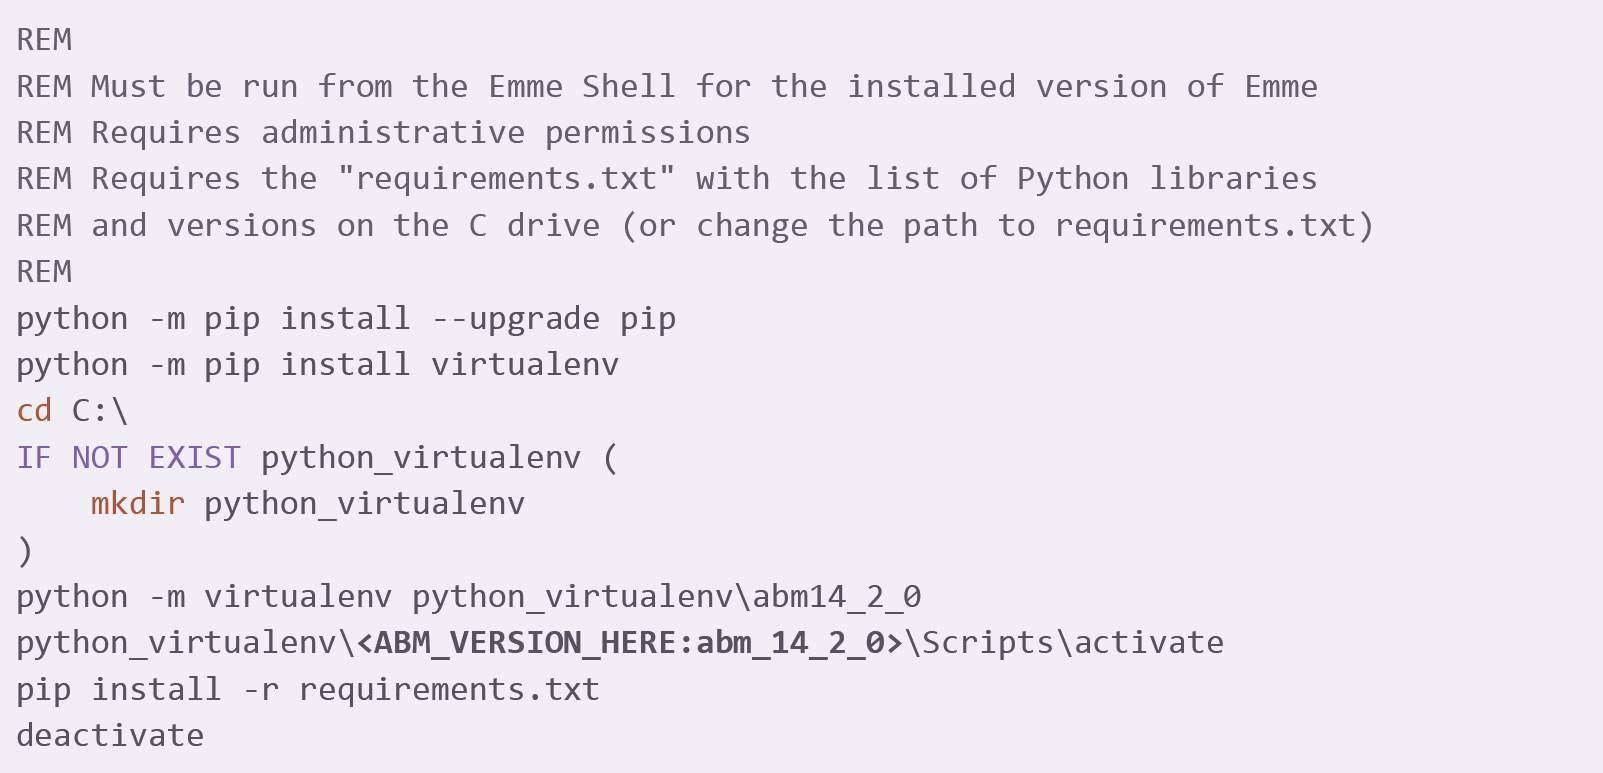Click the "mkdir" keyword
The image size is (1603, 773).
[x=138, y=503]
